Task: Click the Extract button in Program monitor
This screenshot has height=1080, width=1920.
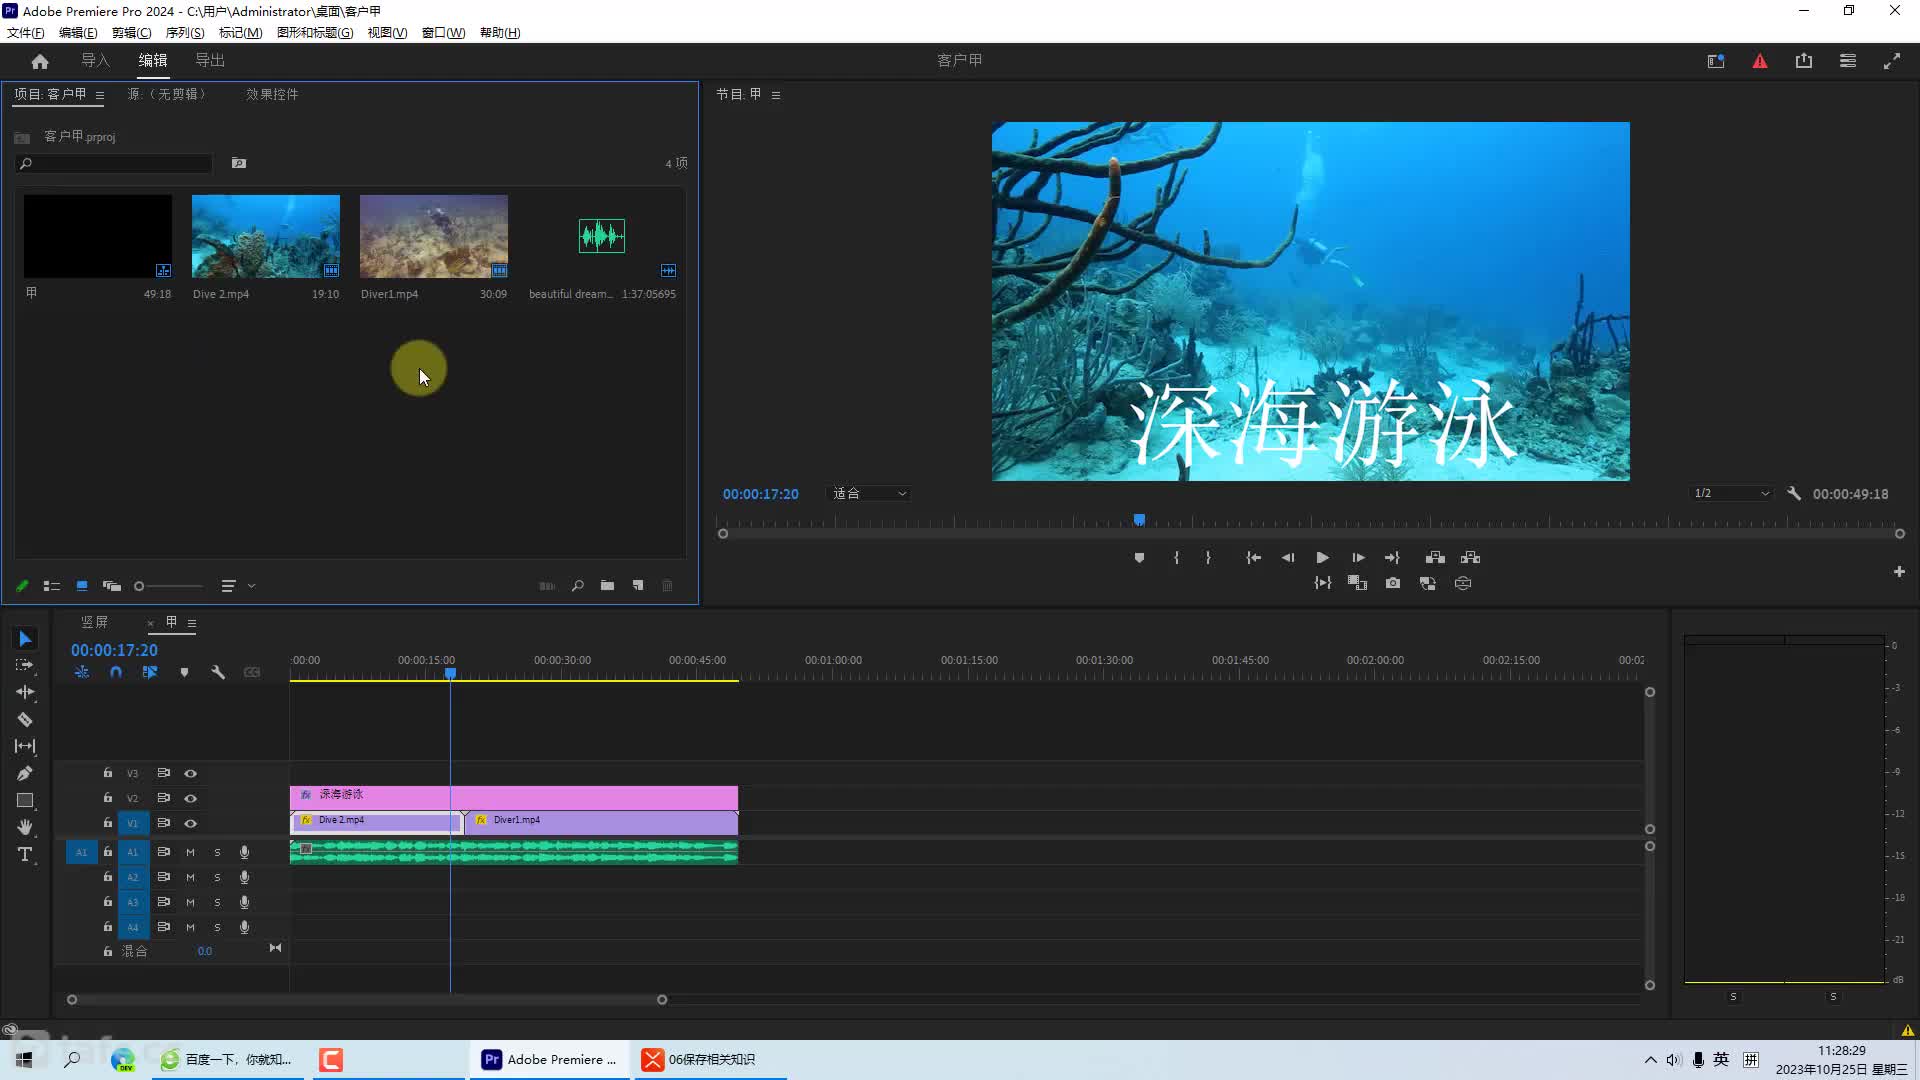Action: coord(1470,558)
